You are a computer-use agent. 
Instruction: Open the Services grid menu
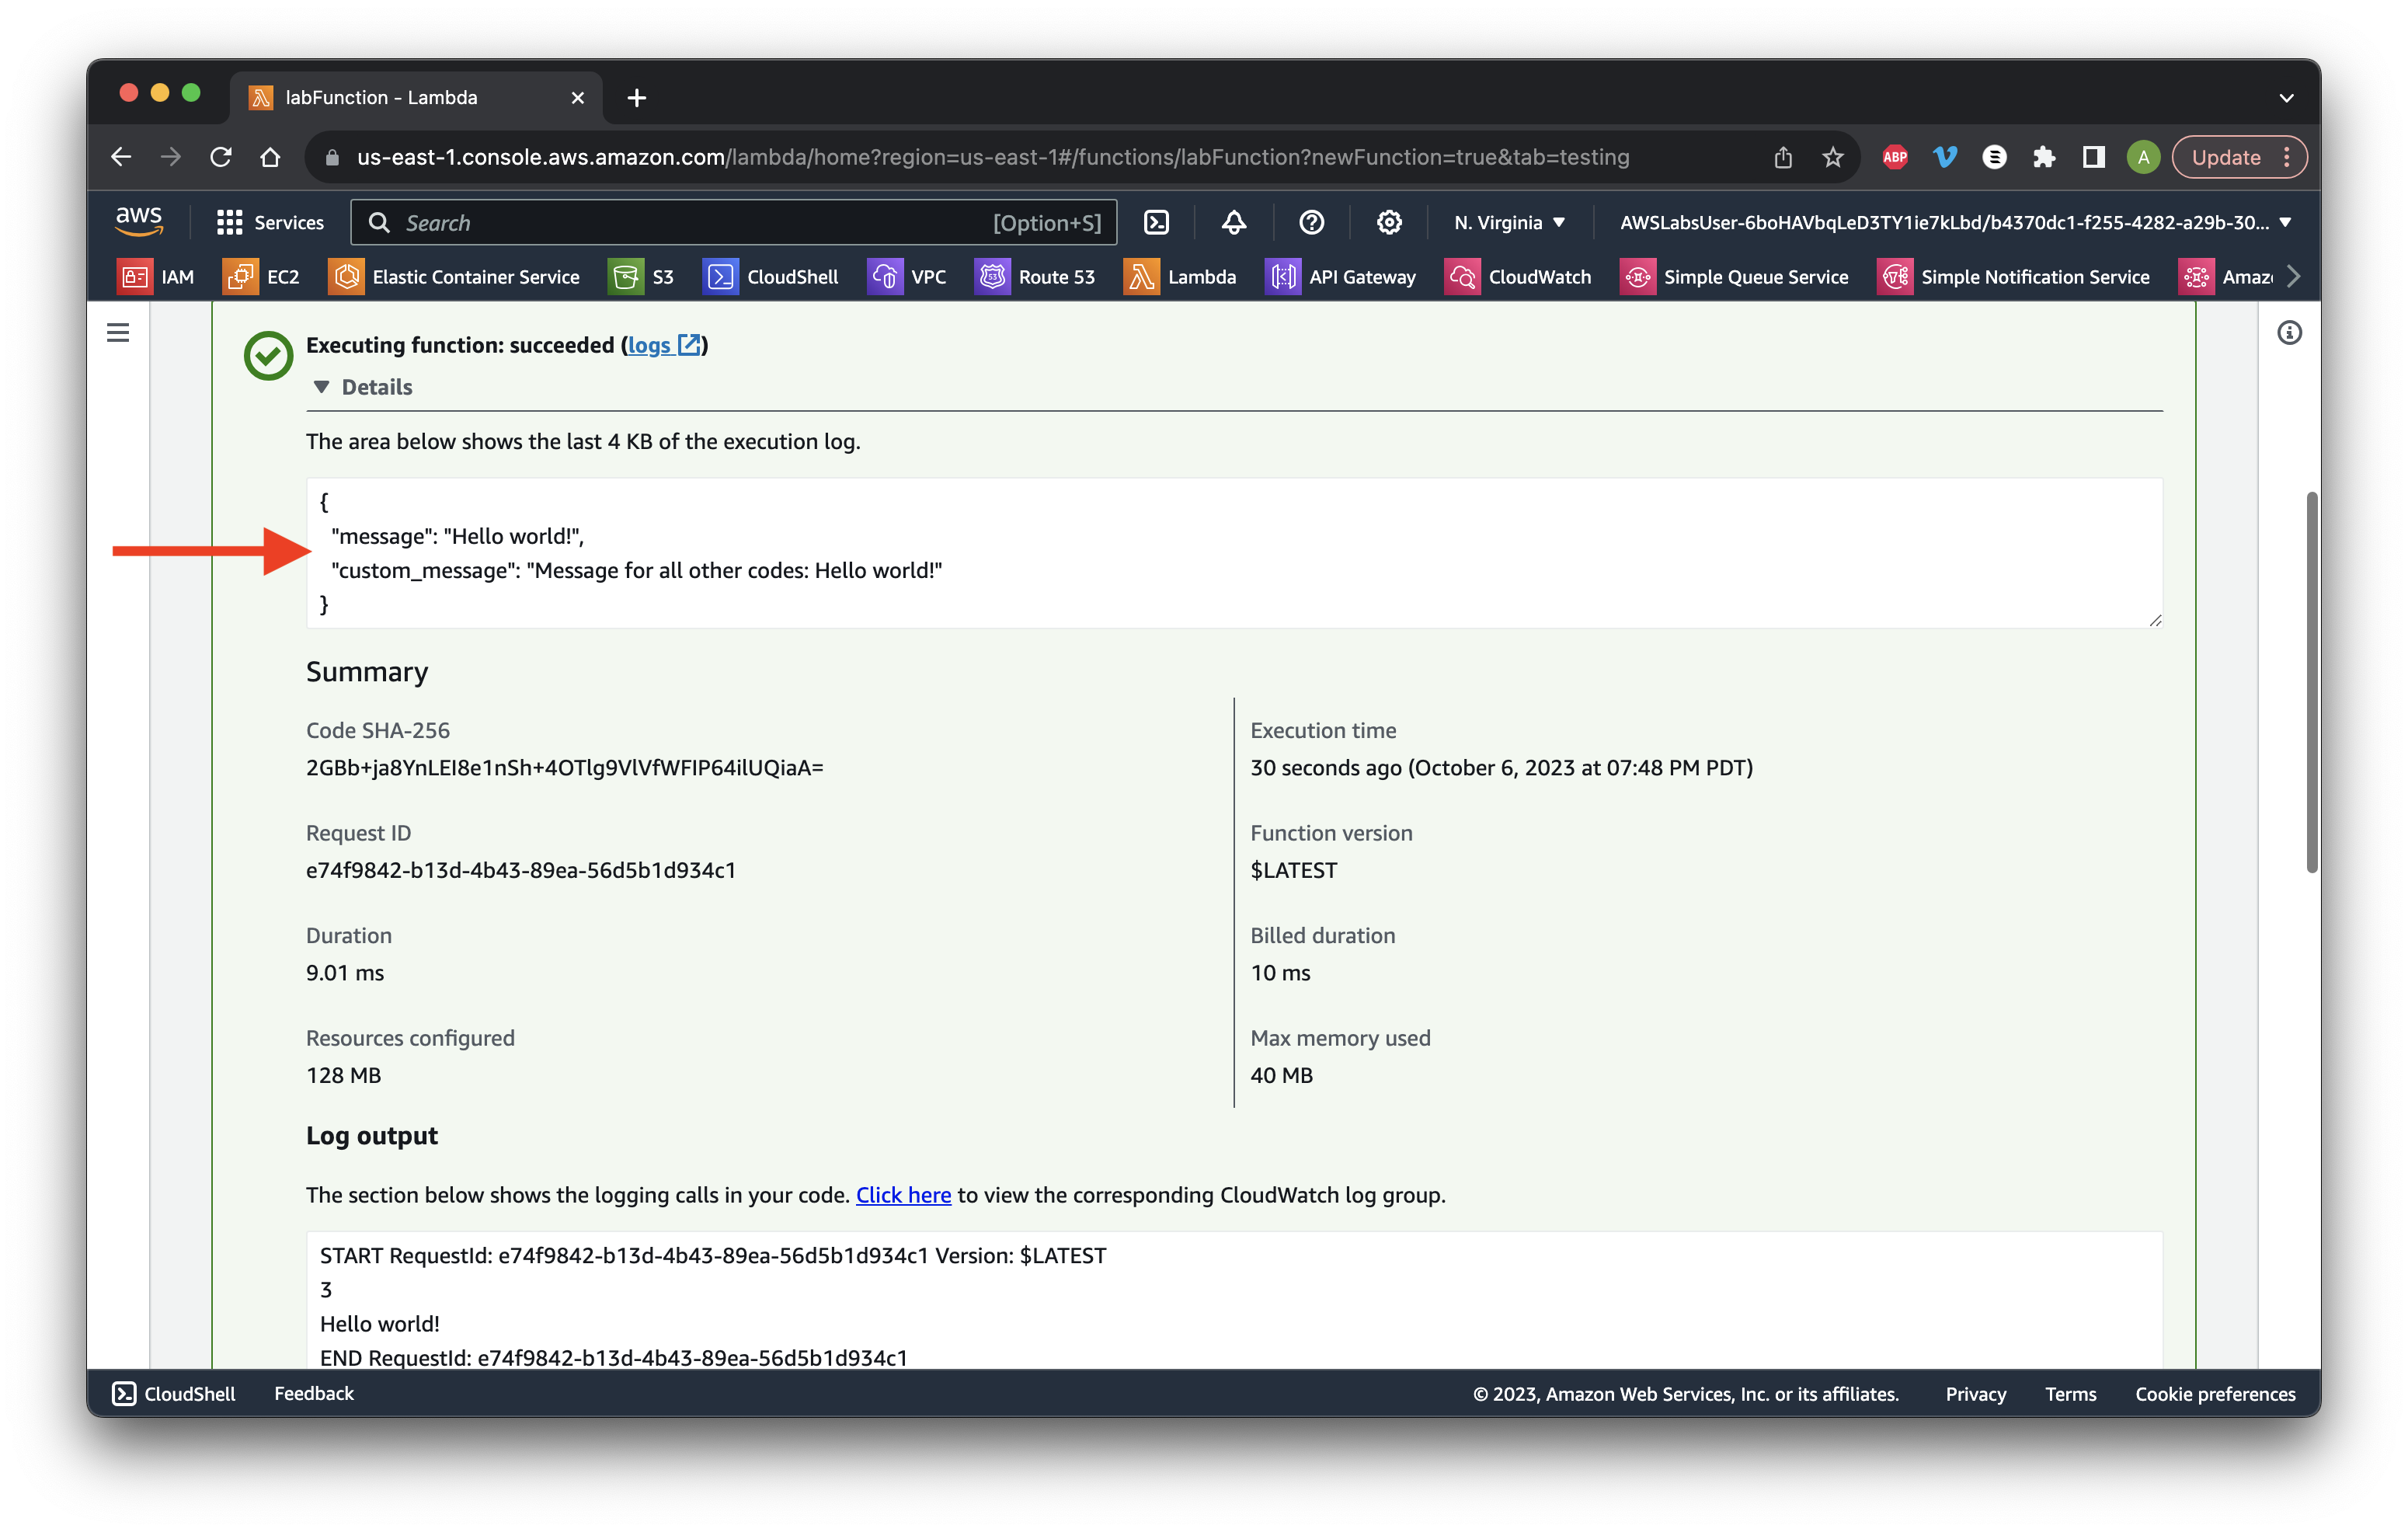(x=270, y=222)
